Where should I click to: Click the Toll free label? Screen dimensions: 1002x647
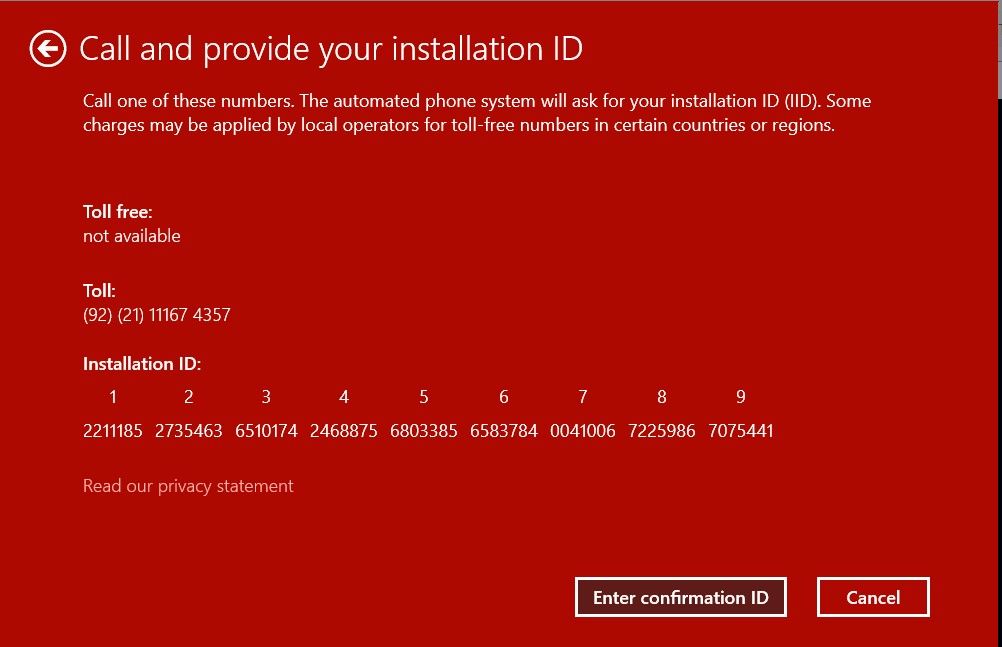point(118,212)
